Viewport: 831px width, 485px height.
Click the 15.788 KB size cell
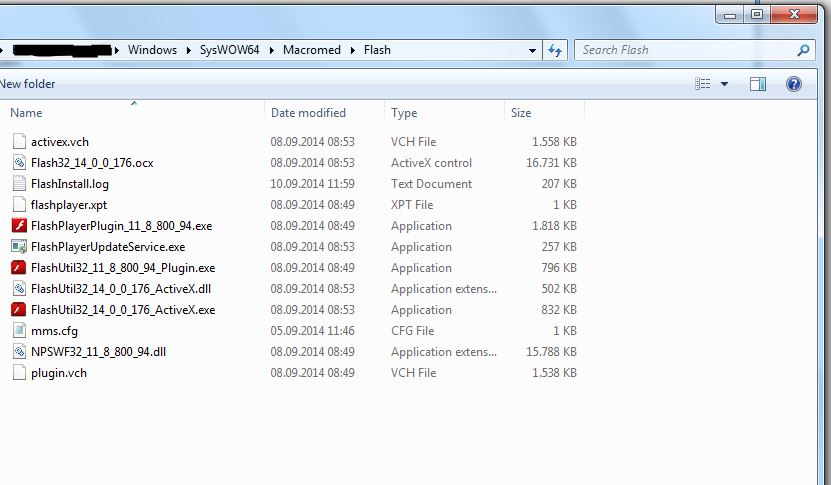(551, 352)
